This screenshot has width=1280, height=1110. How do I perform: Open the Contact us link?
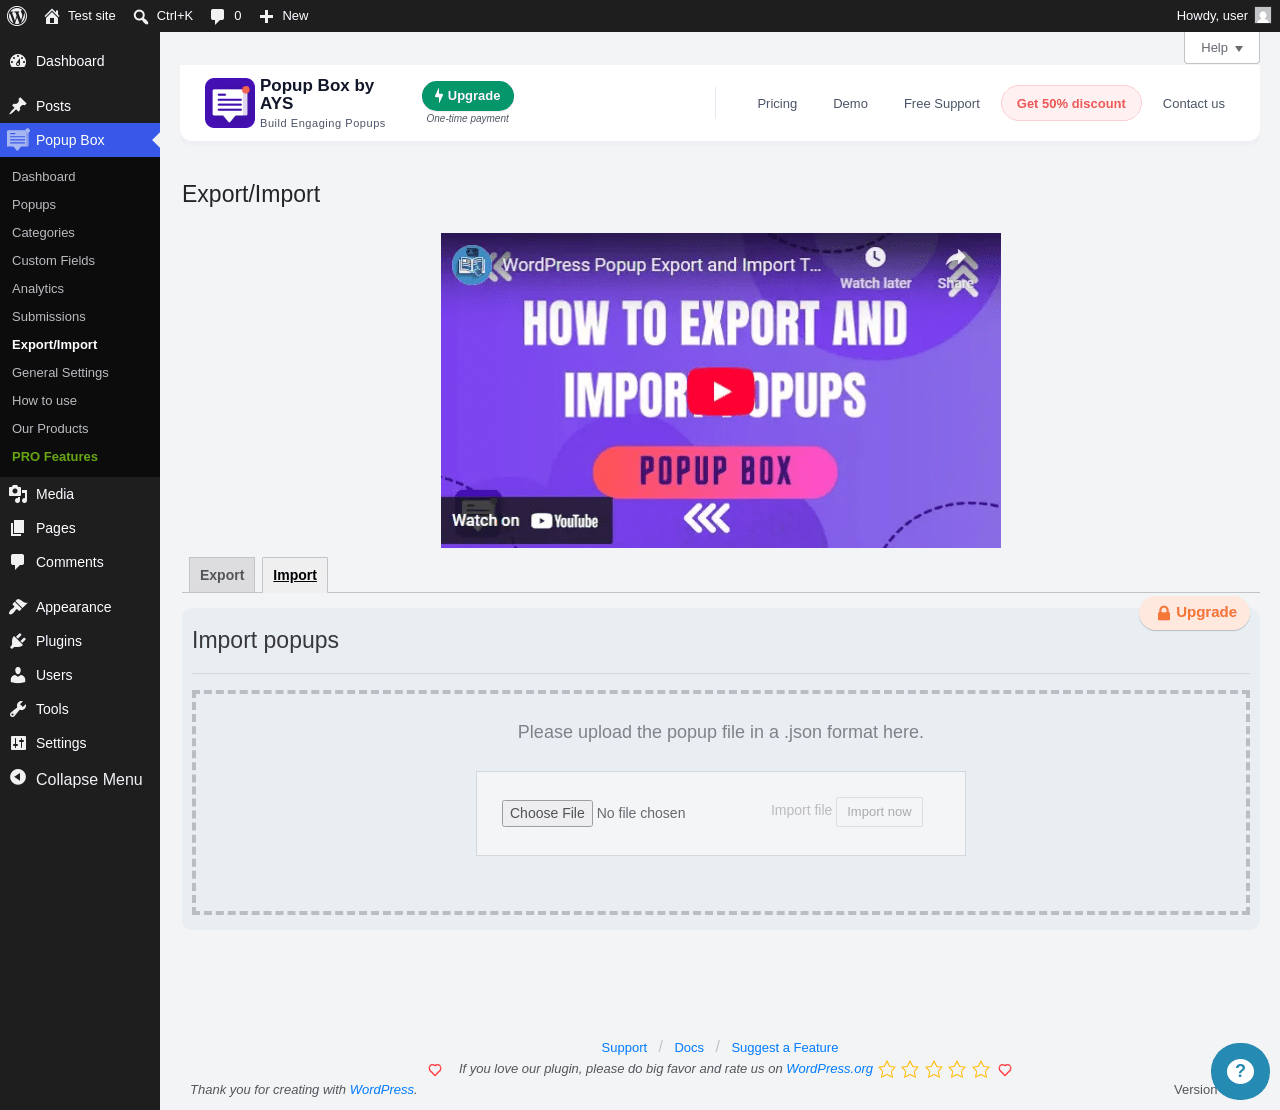(1194, 104)
